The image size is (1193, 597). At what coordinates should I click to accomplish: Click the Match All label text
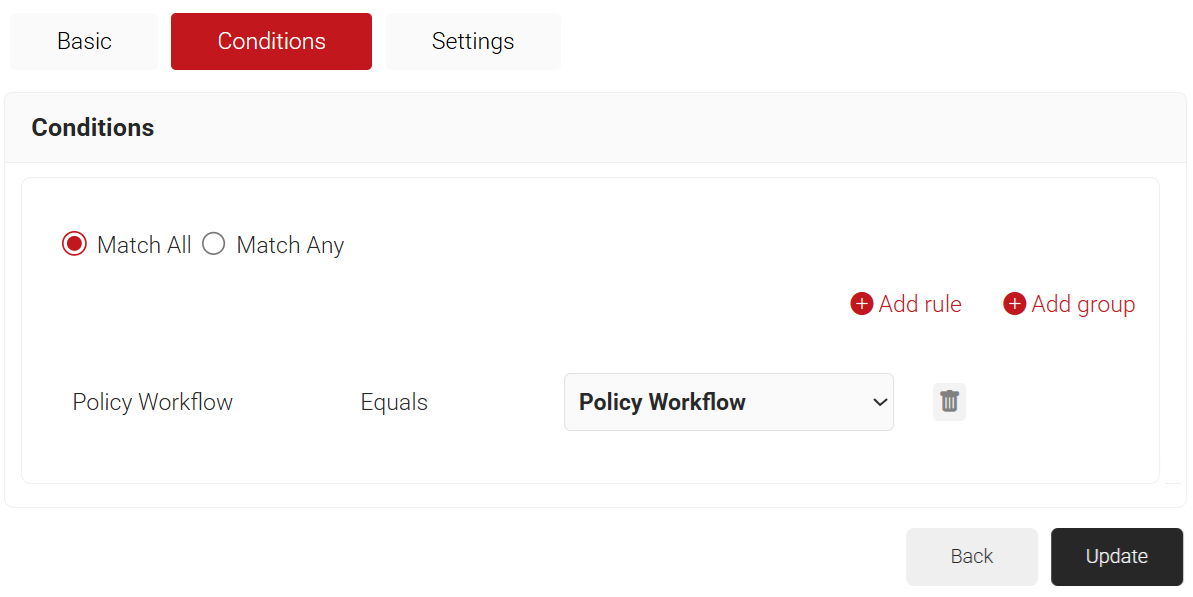point(144,245)
